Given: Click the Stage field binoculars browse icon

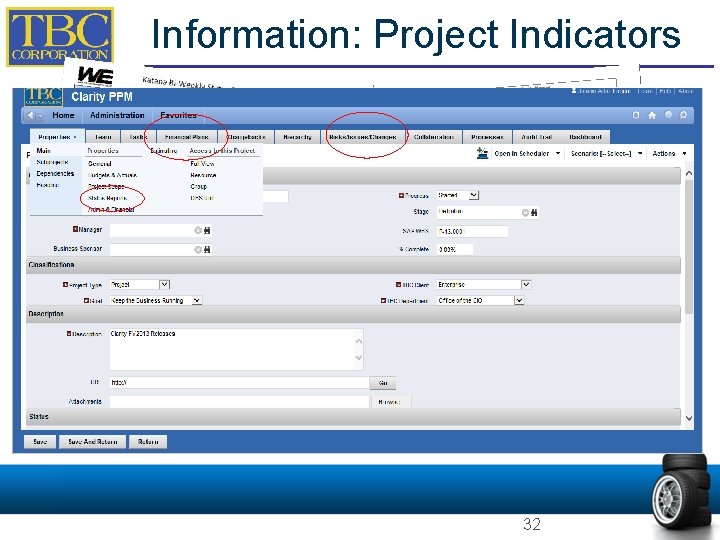Looking at the screenshot, I should 534,213.
